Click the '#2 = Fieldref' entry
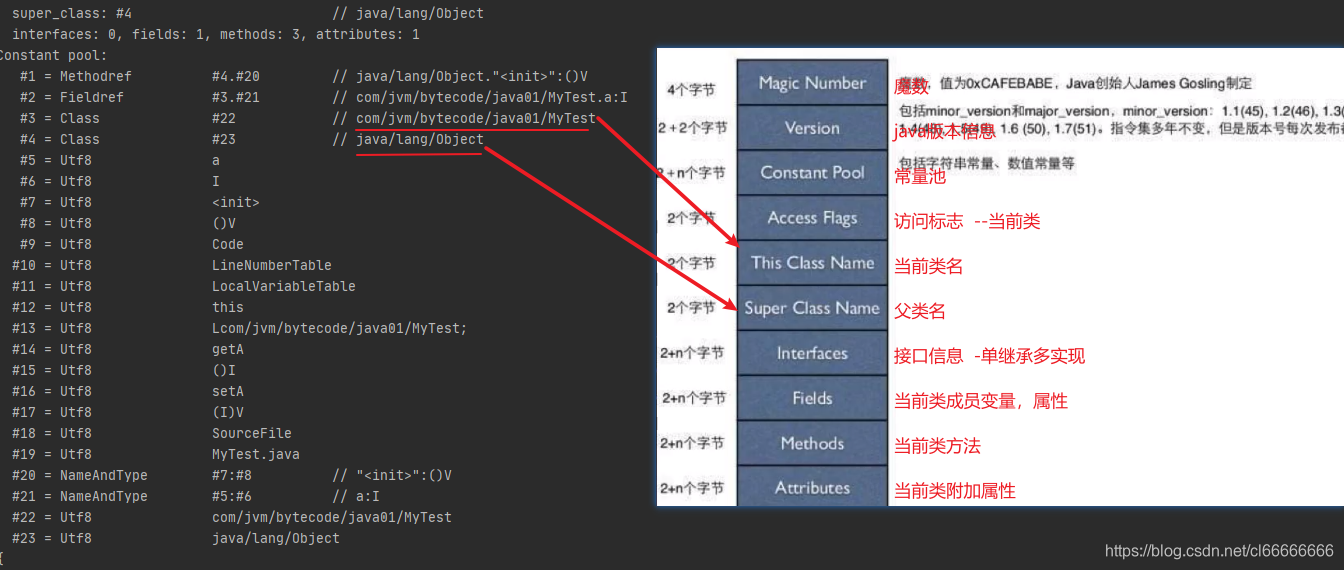Screen dimensions: 1344x570 [x=71, y=97]
